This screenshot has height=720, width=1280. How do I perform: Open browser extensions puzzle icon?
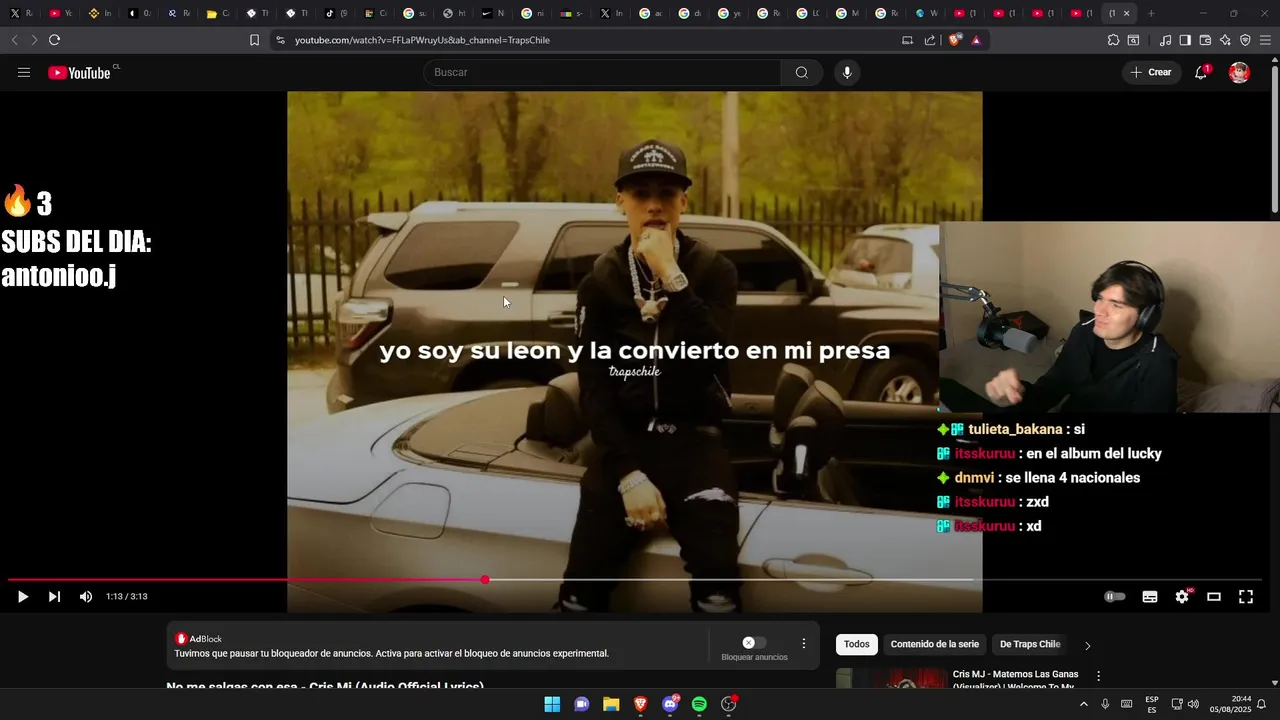[1113, 40]
